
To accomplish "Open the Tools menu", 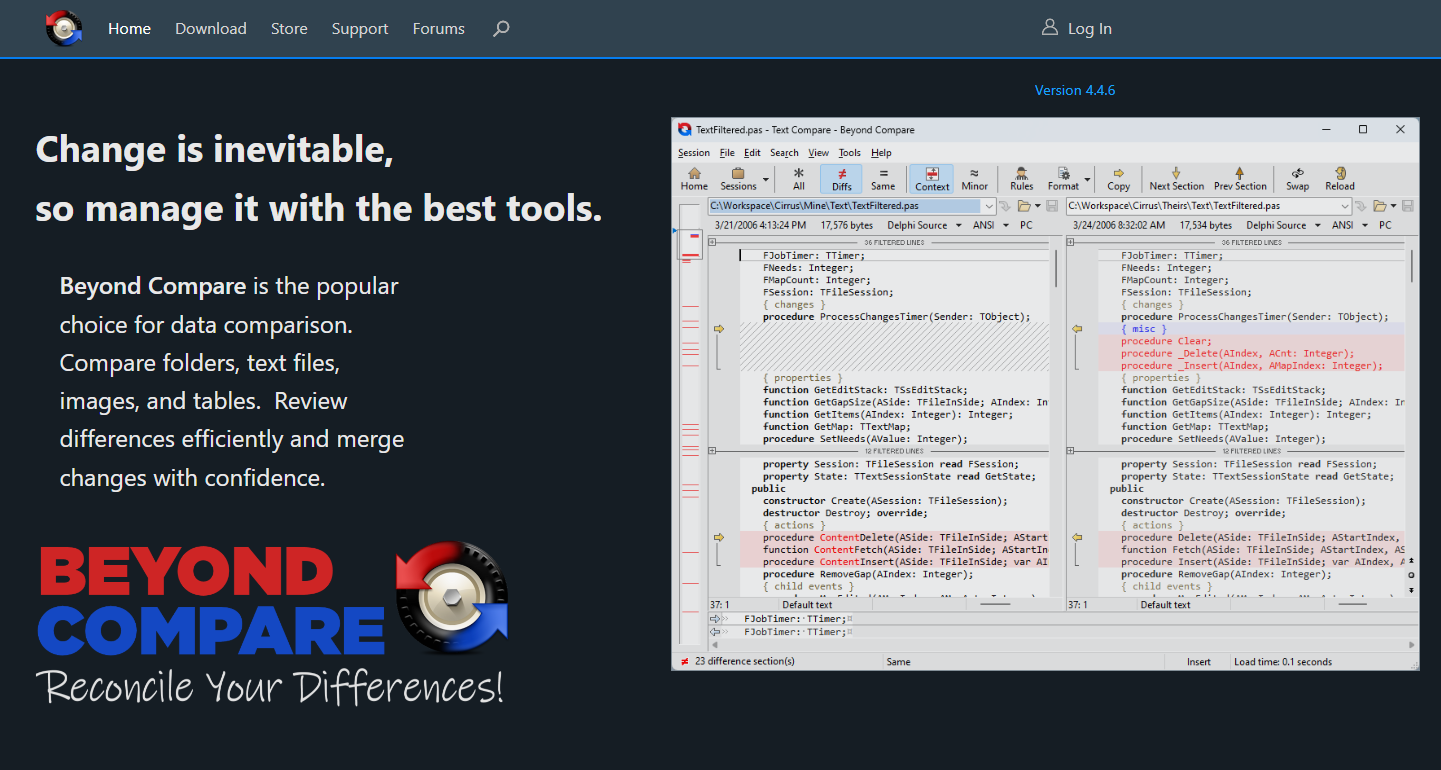I will click(x=849, y=153).
